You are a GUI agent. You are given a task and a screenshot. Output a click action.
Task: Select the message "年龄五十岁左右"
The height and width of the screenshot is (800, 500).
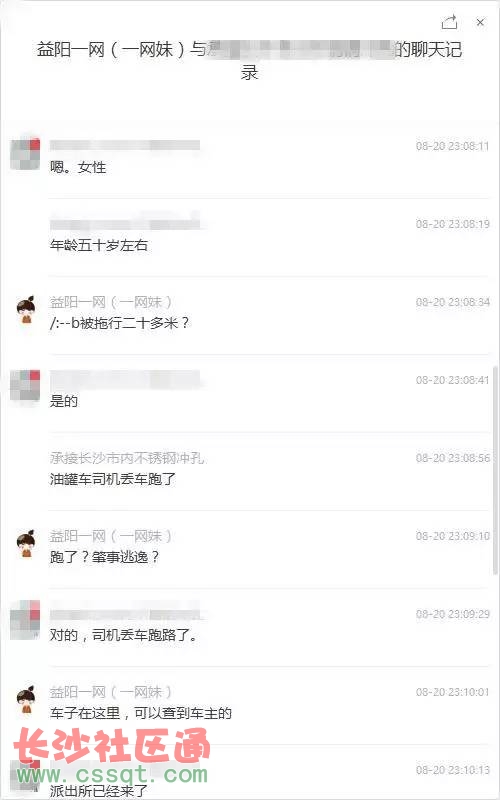(x=99, y=245)
